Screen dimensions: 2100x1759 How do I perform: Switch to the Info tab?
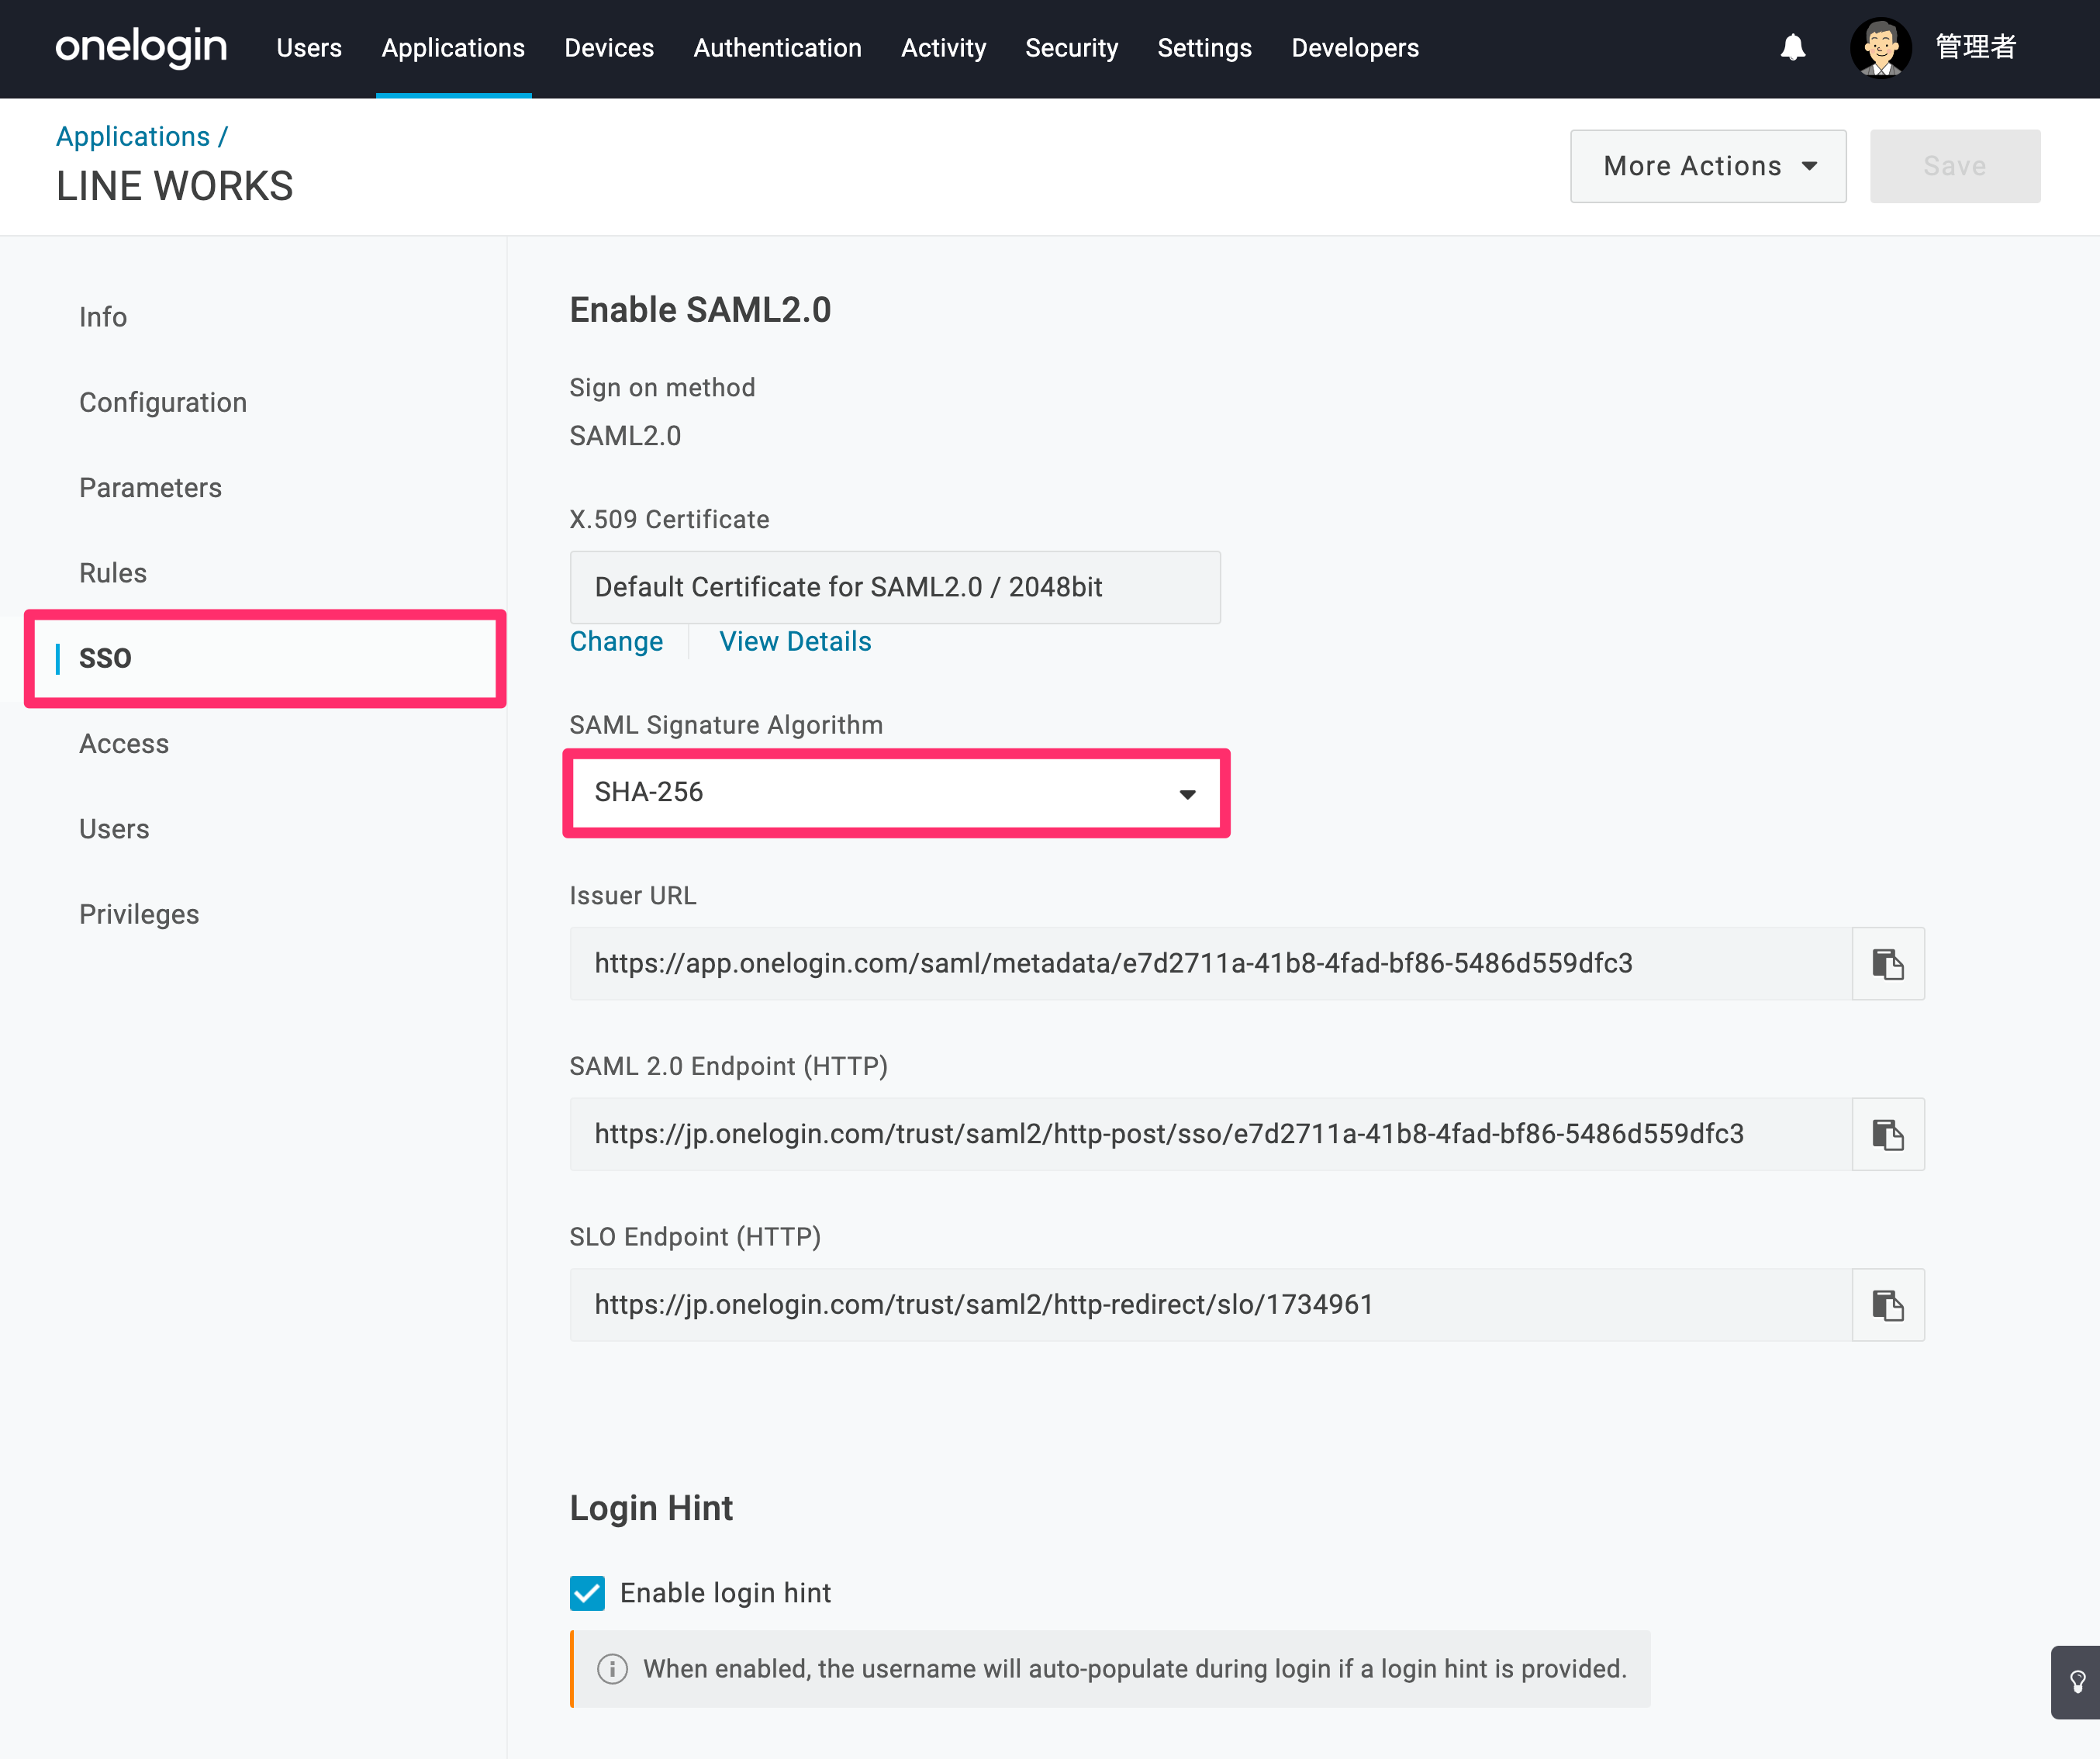coord(103,317)
